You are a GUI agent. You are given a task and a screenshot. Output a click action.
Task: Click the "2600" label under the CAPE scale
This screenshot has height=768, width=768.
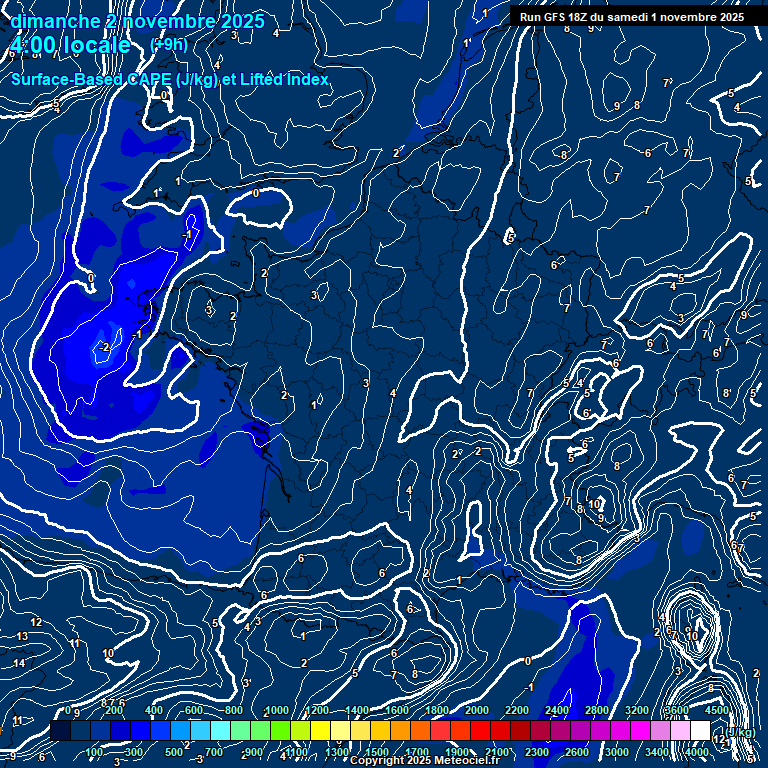tap(577, 752)
